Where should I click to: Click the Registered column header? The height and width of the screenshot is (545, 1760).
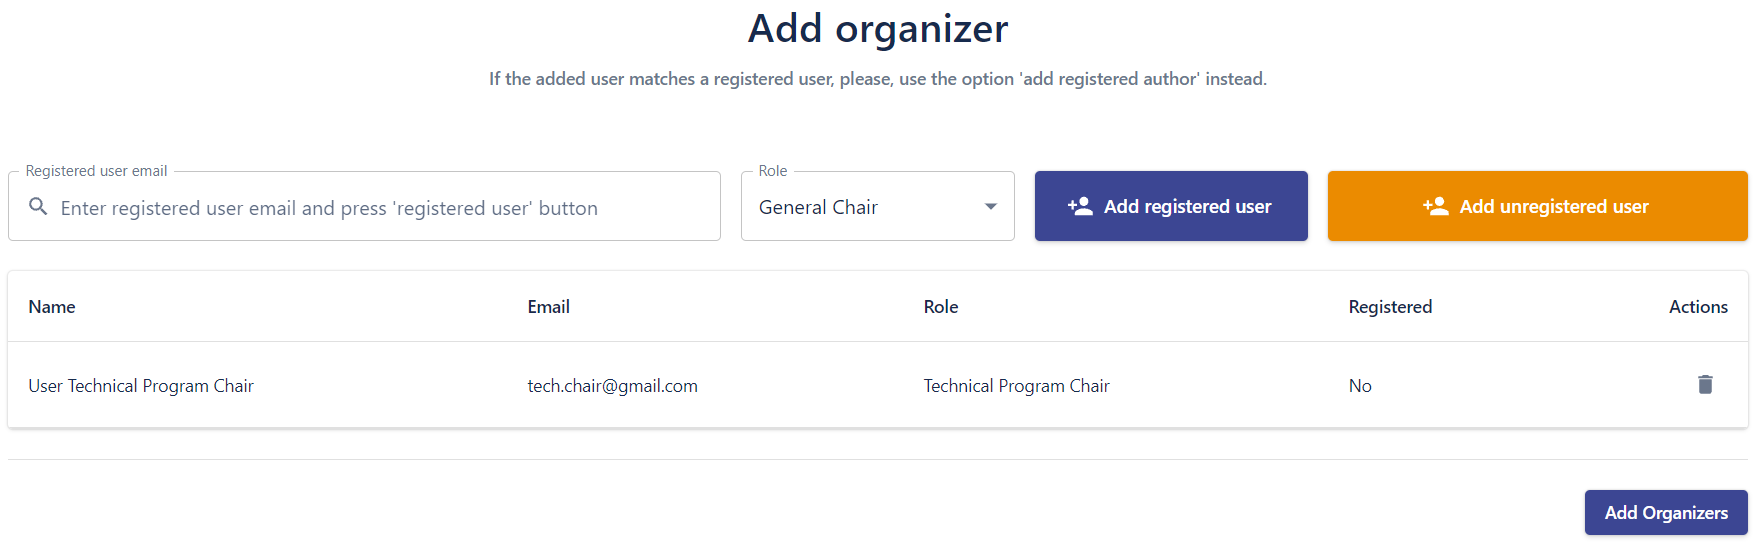coord(1390,307)
